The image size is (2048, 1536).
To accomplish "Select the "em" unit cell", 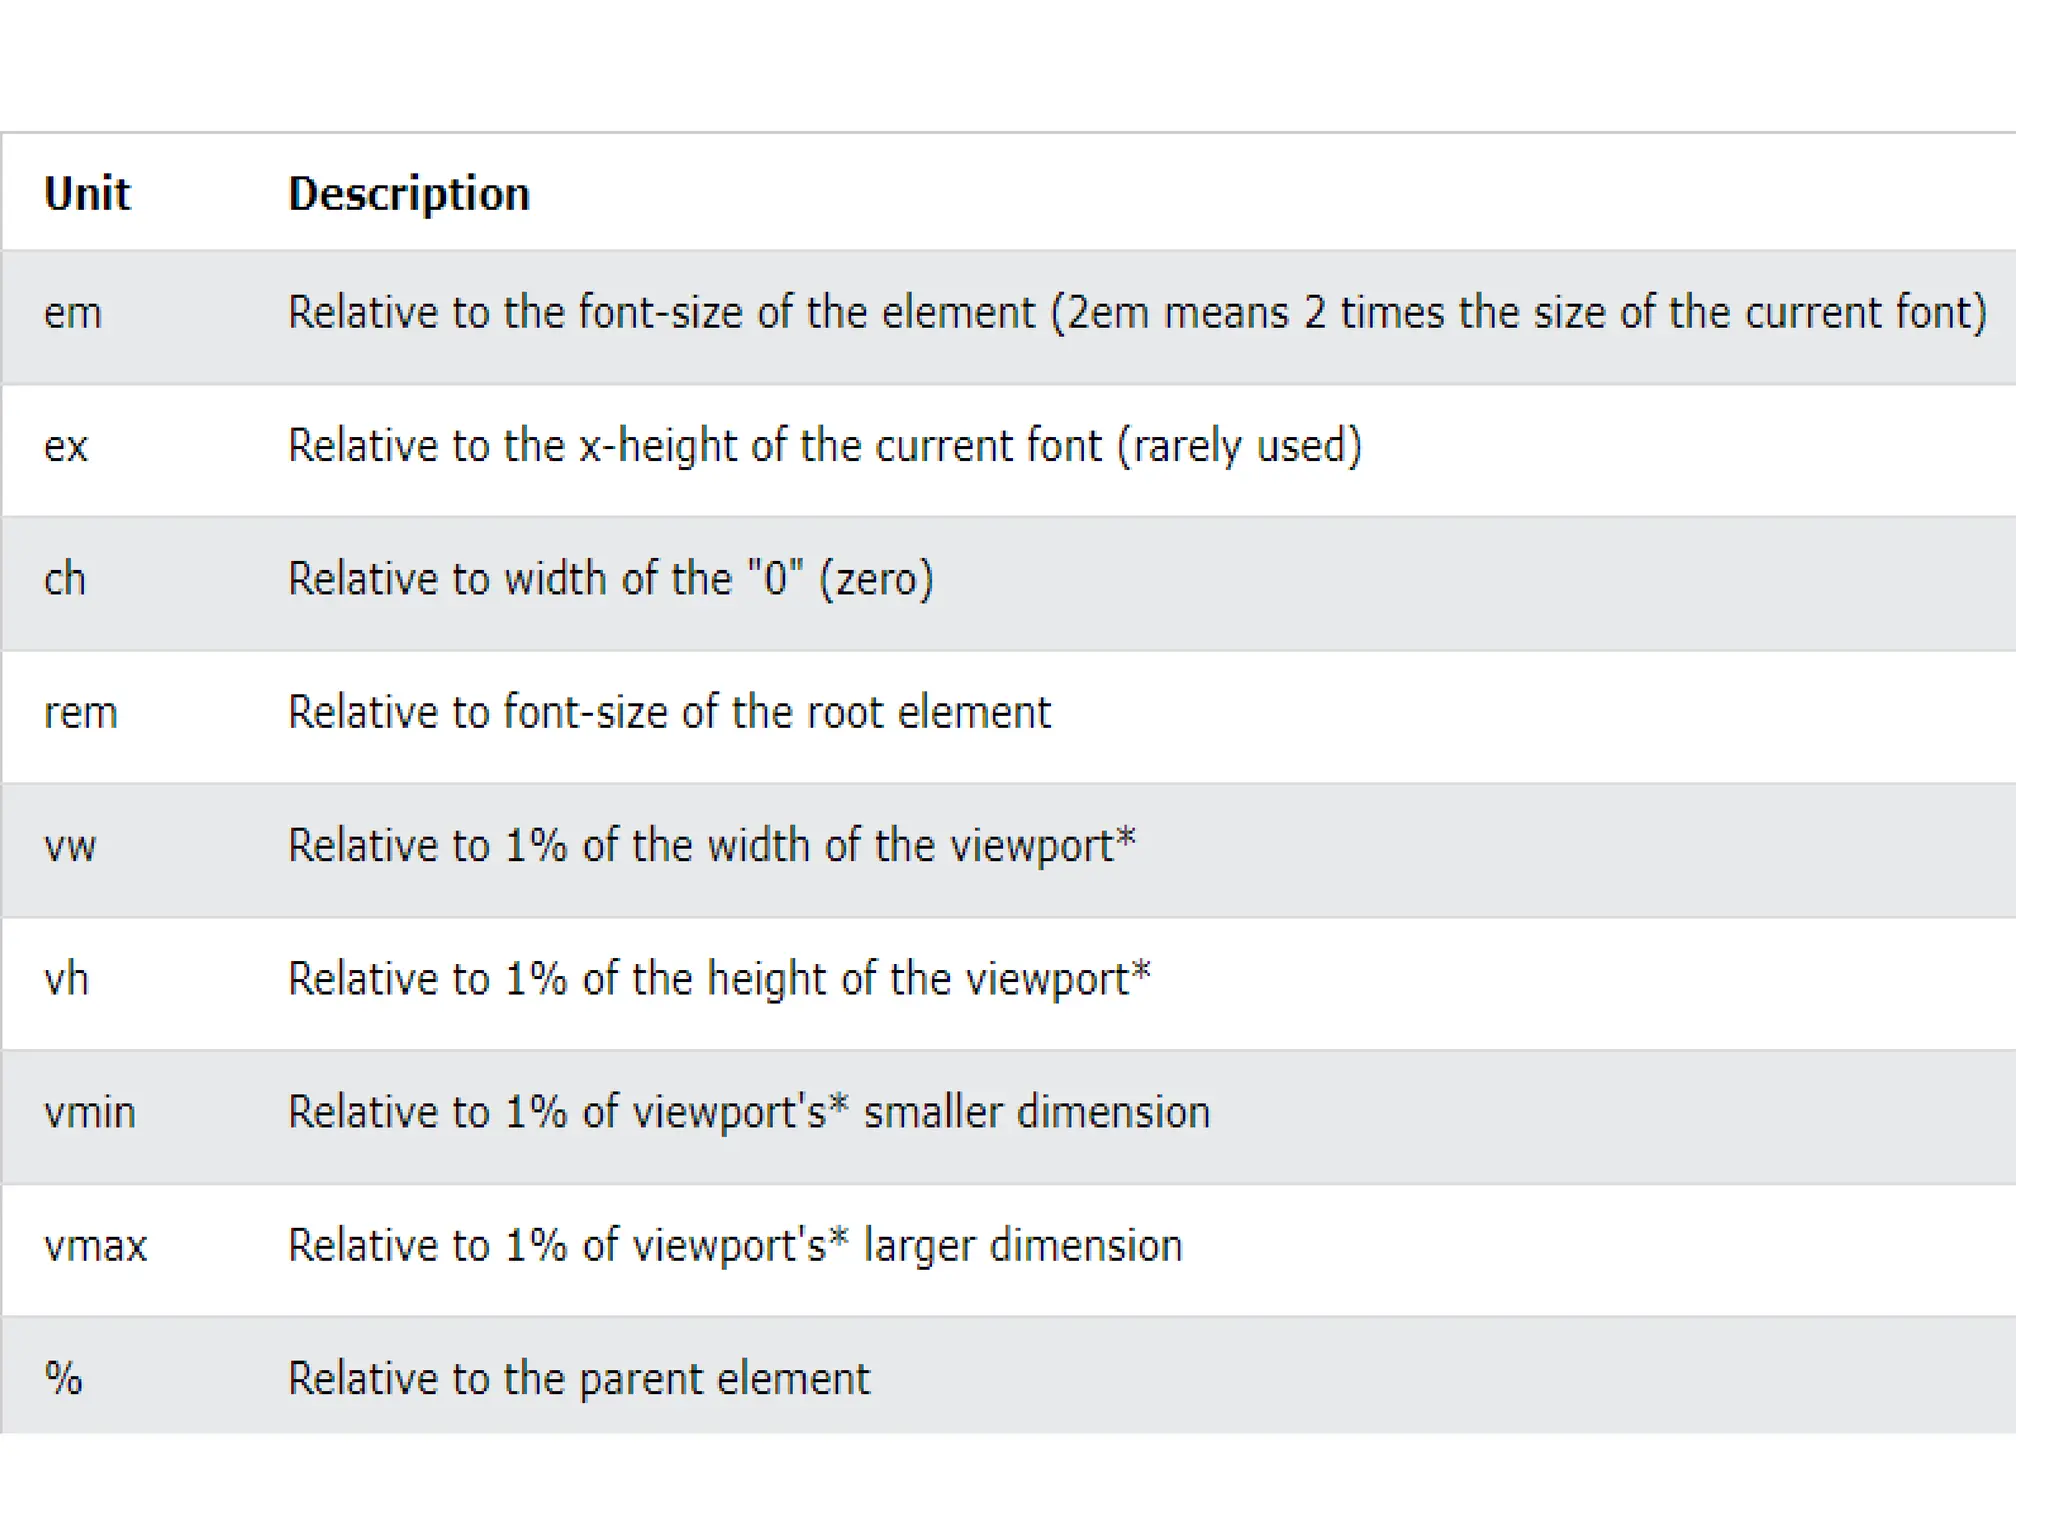I will tap(73, 314).
